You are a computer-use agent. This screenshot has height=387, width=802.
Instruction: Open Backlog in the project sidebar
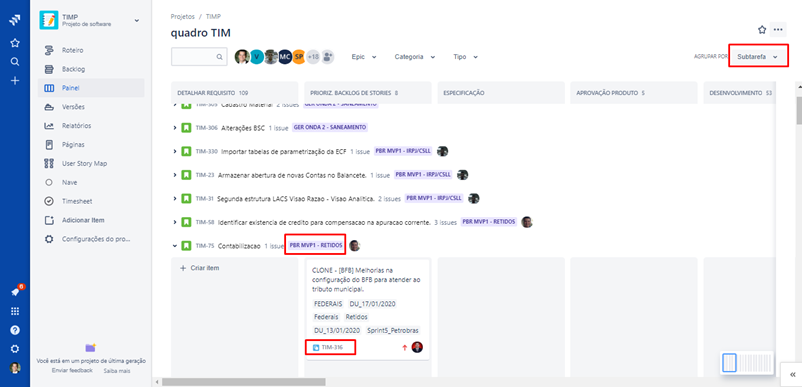[x=91, y=69]
